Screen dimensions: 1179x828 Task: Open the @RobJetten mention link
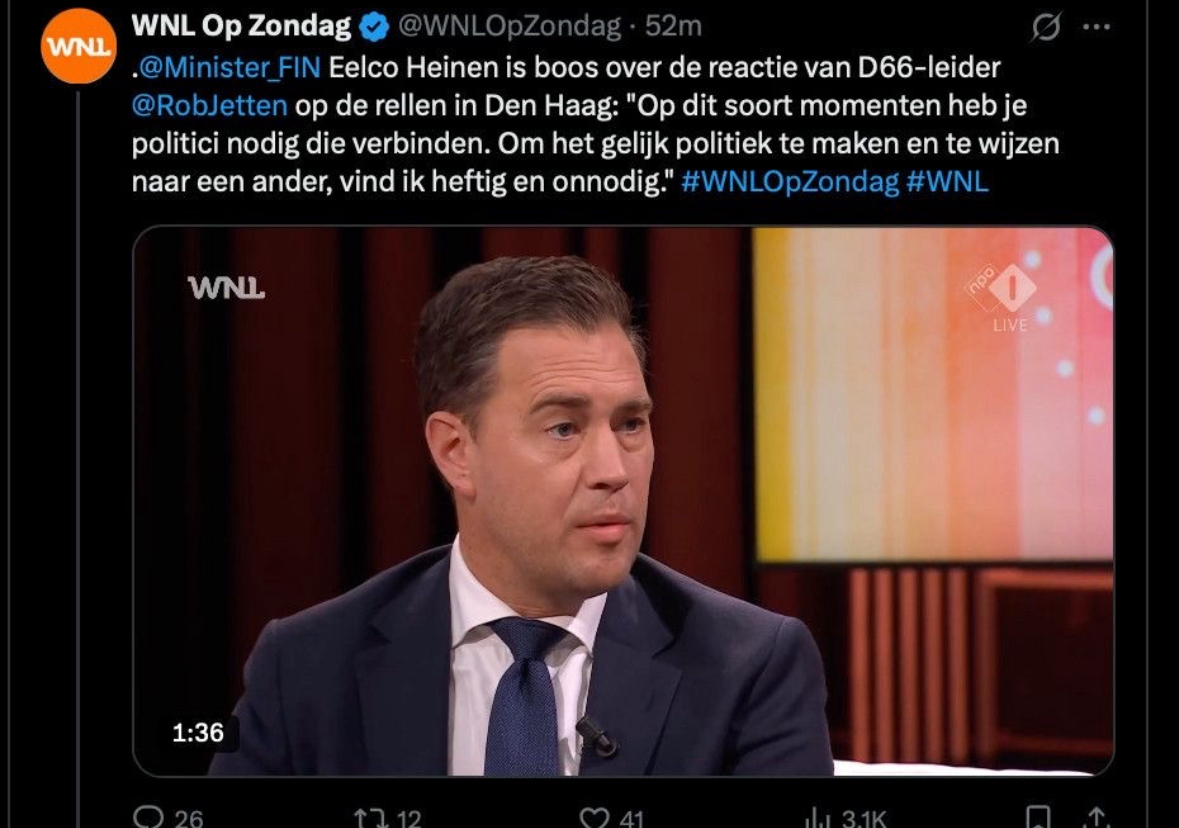pos(209,105)
